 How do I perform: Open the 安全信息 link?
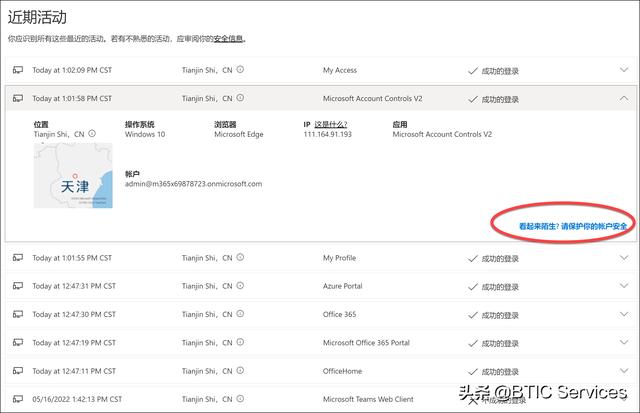tap(229, 39)
